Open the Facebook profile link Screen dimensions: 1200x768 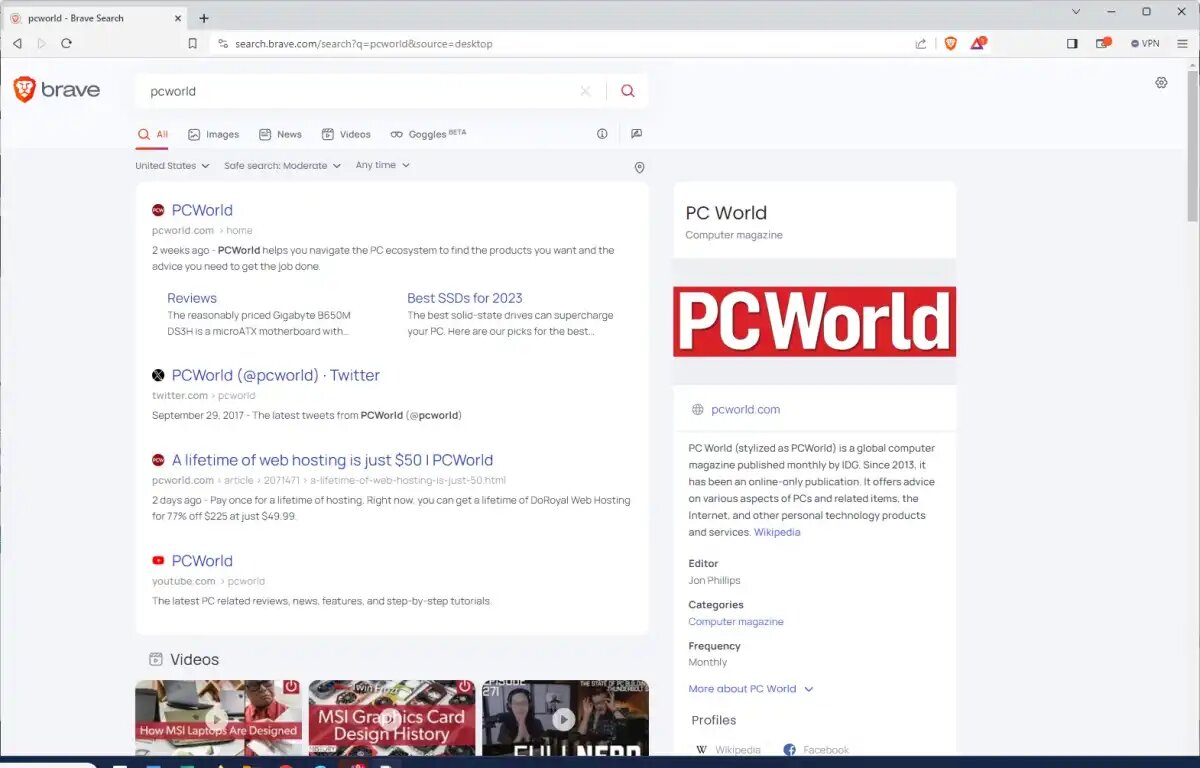point(816,750)
